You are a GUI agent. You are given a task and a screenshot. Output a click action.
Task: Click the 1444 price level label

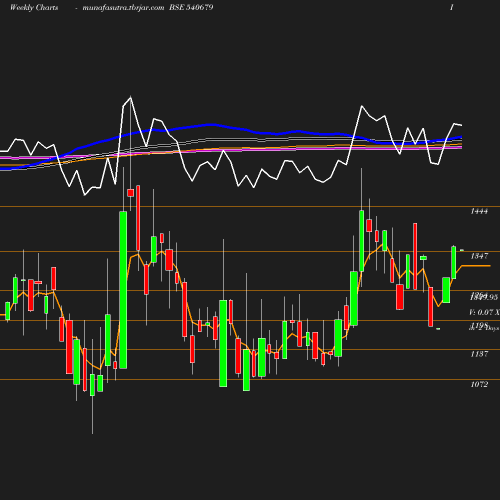coord(479,211)
